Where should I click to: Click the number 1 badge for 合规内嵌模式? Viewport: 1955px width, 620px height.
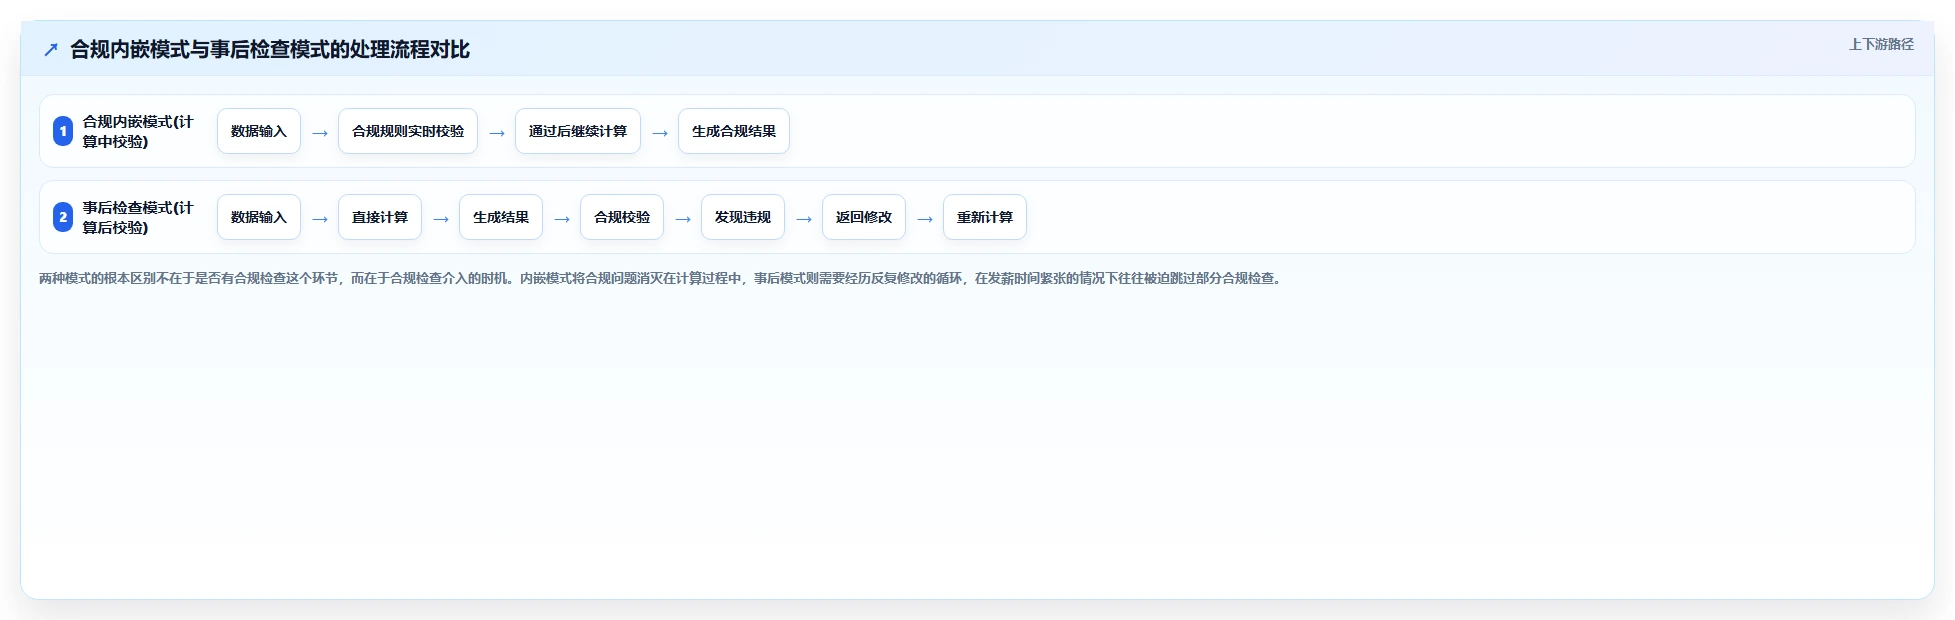pos(63,131)
